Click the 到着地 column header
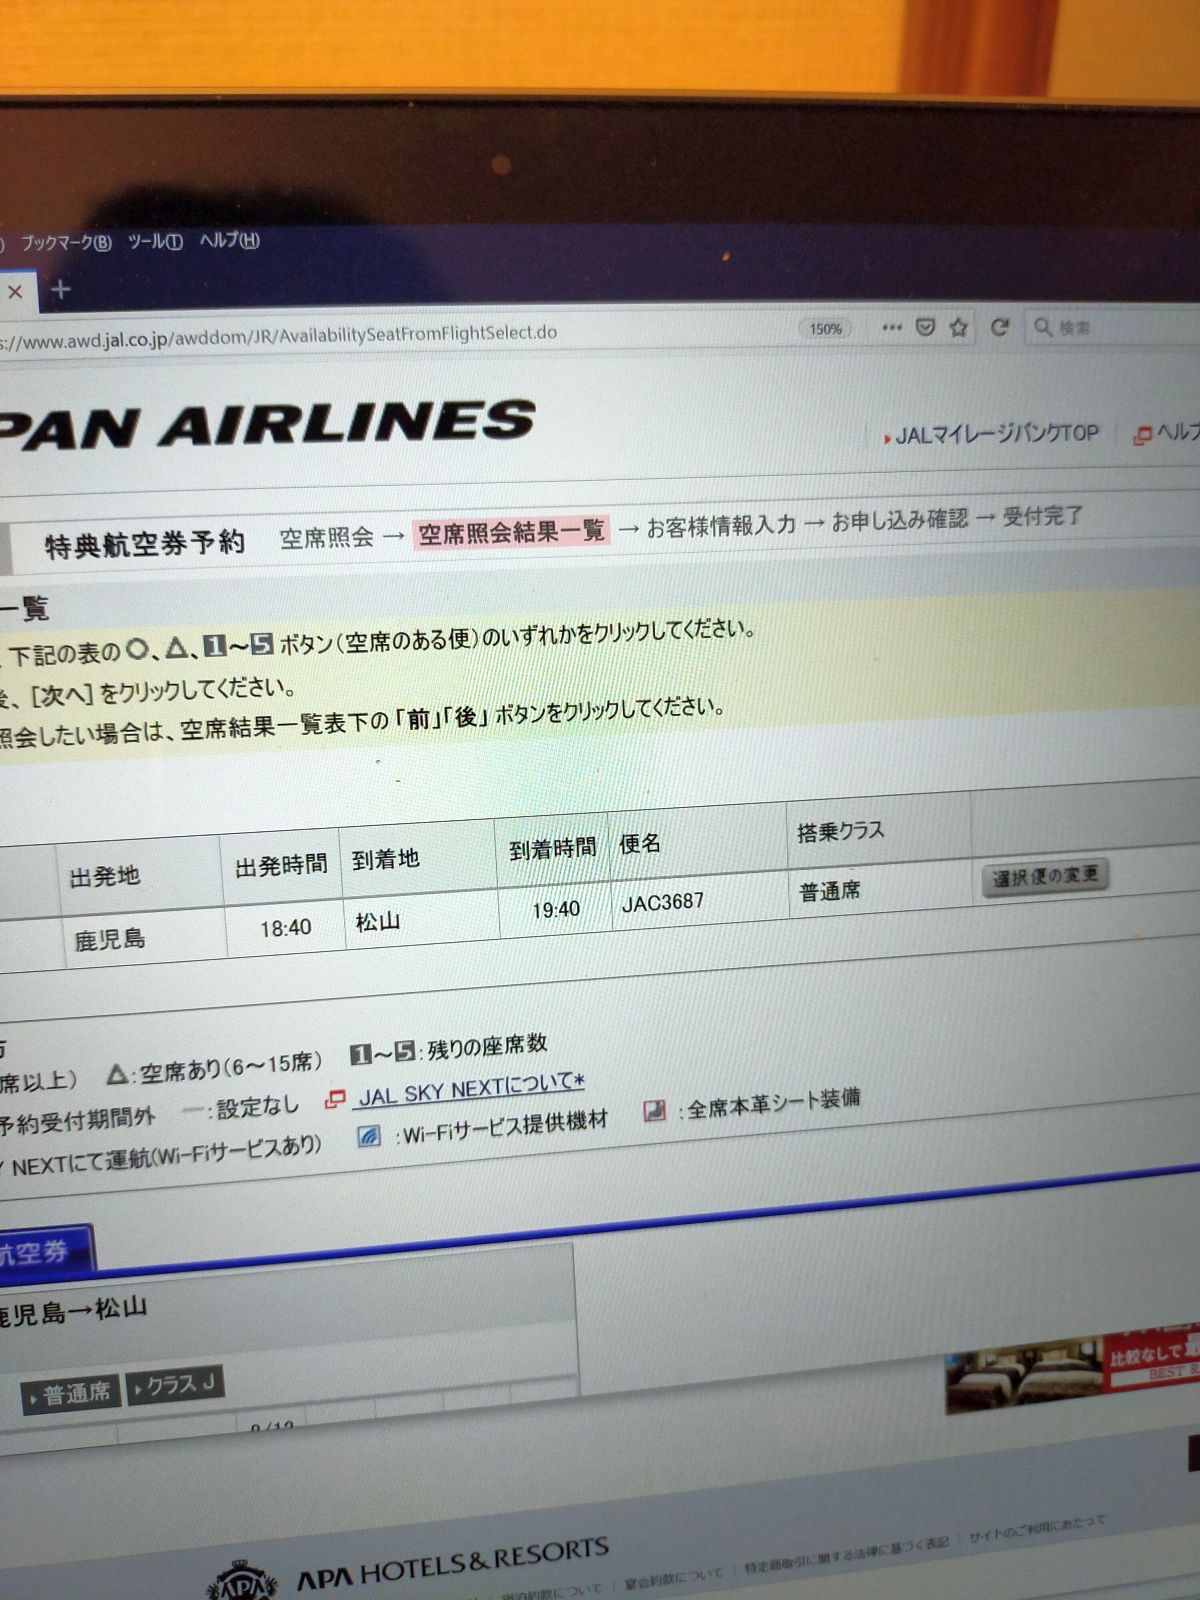Viewport: 1200px width, 1600px height. pyautogui.click(x=386, y=860)
